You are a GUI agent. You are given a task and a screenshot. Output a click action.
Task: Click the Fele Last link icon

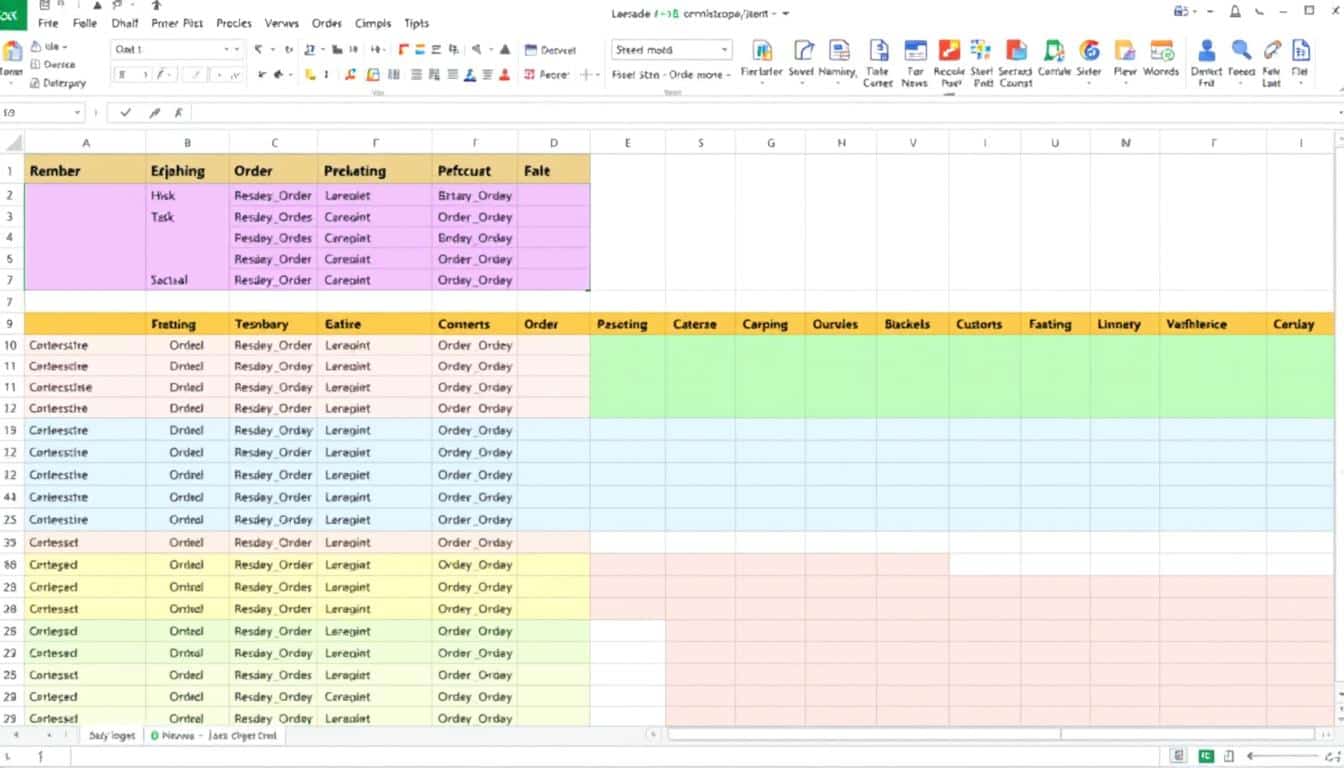[x=1272, y=51]
